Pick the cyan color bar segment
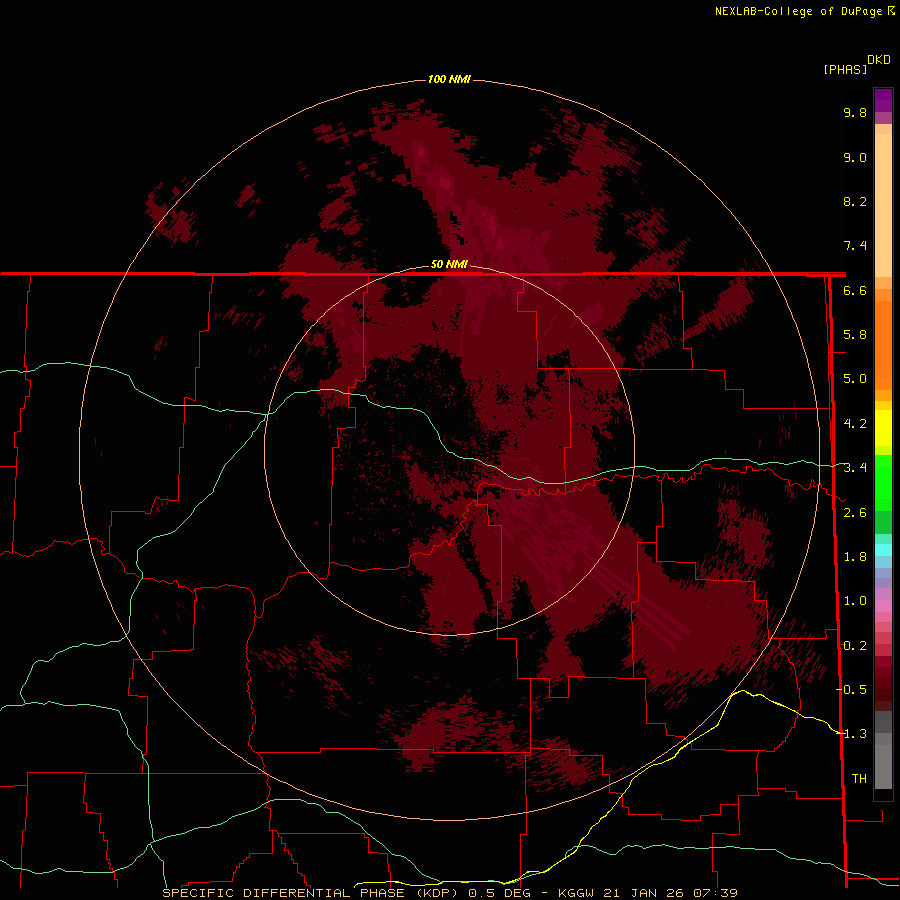The height and width of the screenshot is (900, 900). click(x=883, y=550)
